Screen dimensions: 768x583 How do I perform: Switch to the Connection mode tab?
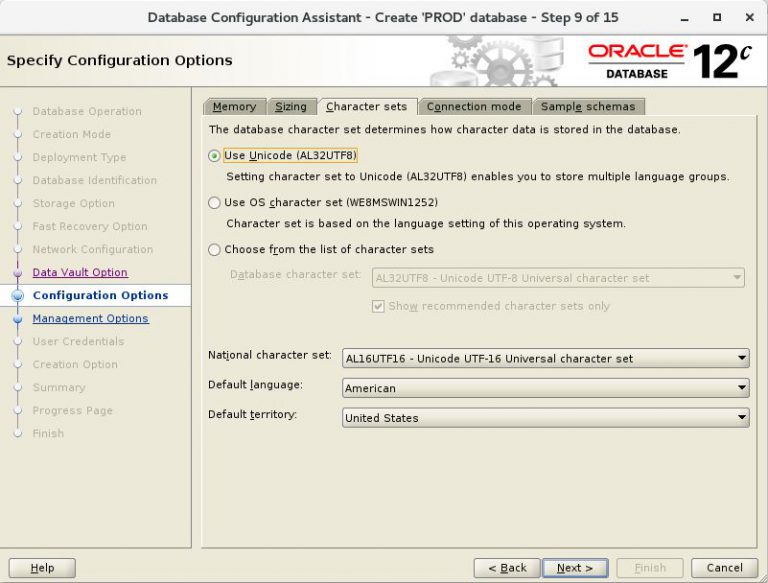click(x=473, y=106)
